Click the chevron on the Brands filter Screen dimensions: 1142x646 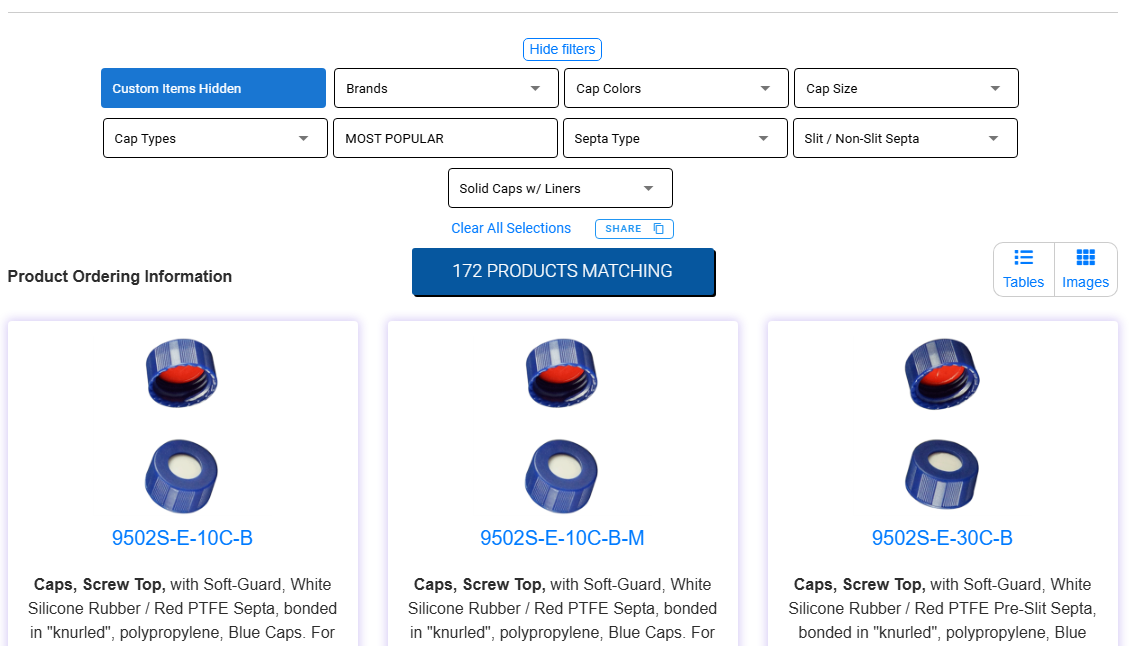pos(534,88)
